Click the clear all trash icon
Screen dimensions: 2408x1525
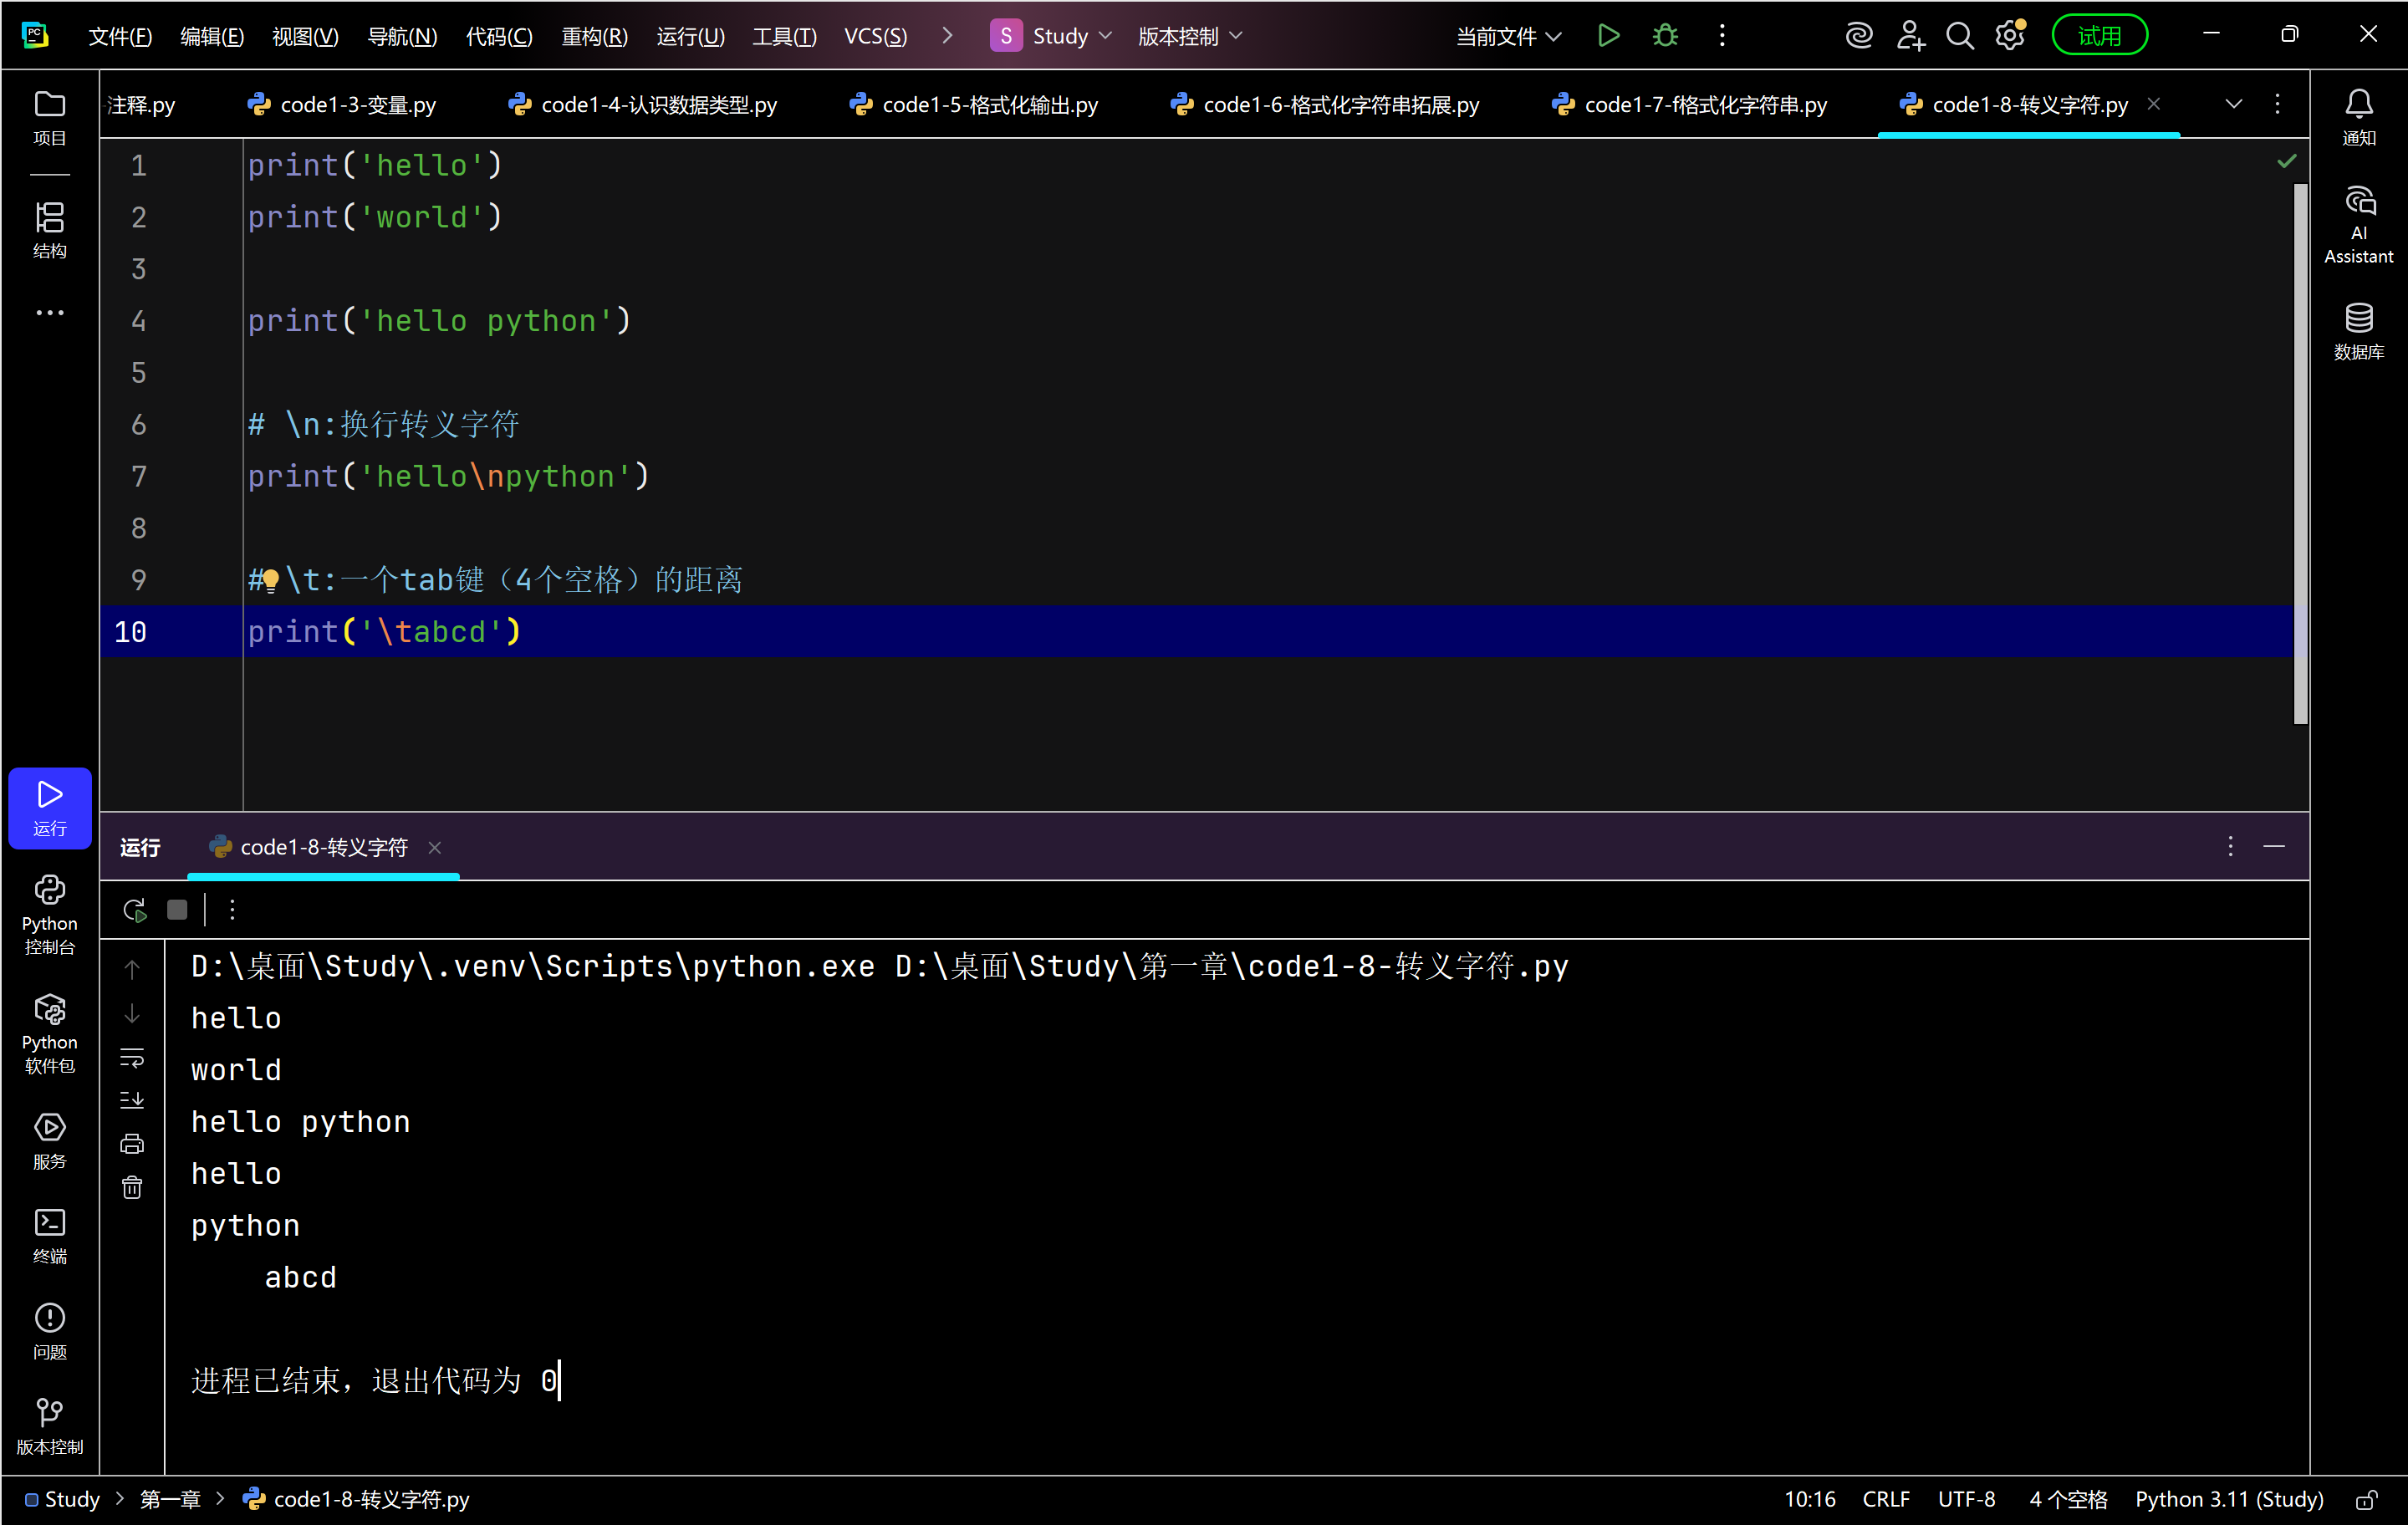[132, 1187]
